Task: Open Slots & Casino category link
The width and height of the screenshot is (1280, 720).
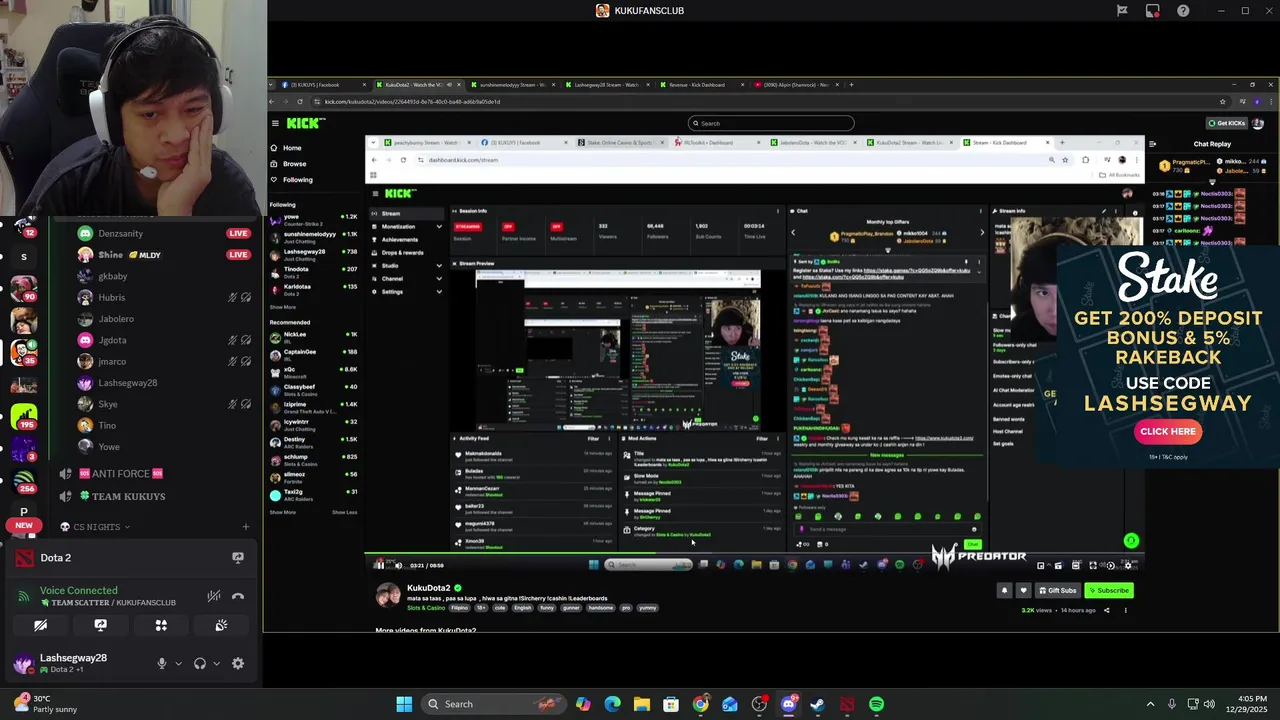Action: tap(426, 608)
